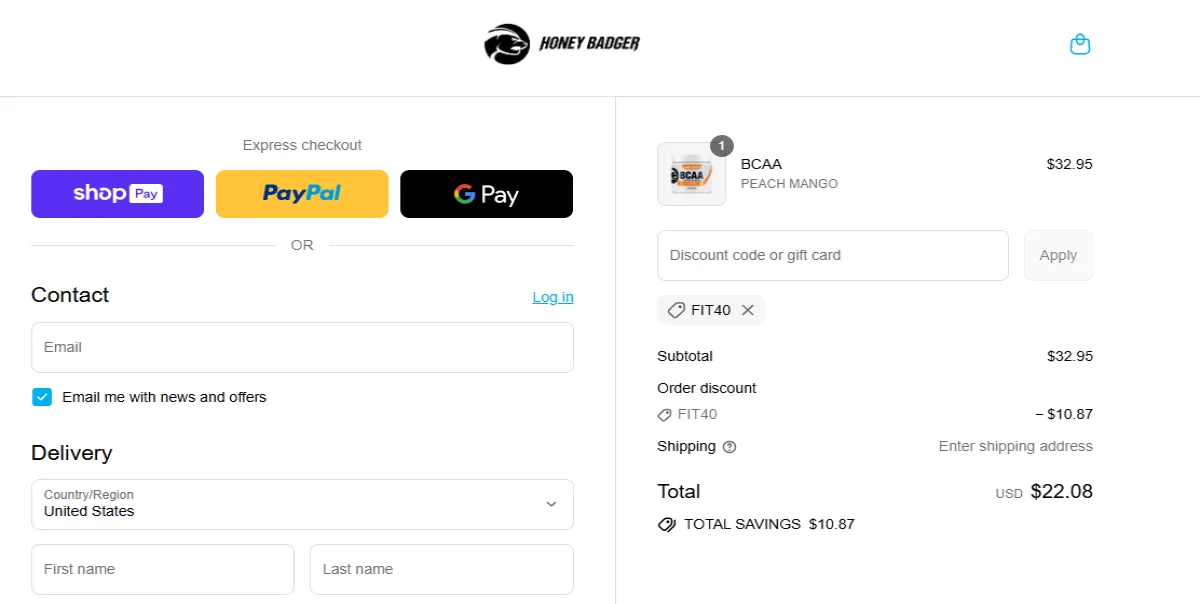1200x604 pixels.
Task: Click the Country/Region chevron arrow
Action: [551, 504]
